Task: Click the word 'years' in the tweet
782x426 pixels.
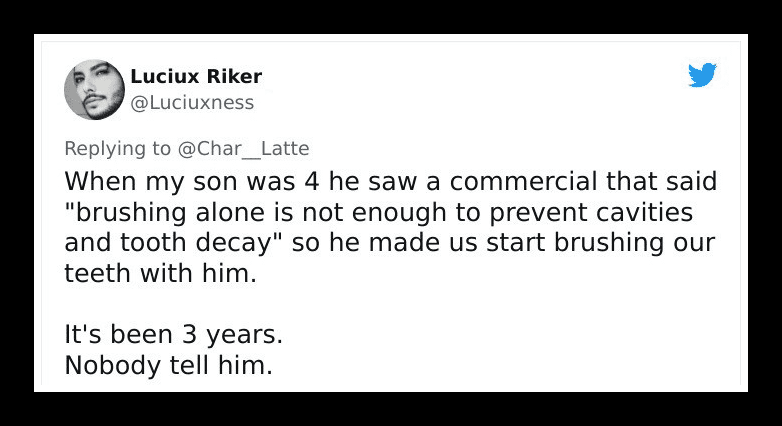Action: coord(244,336)
